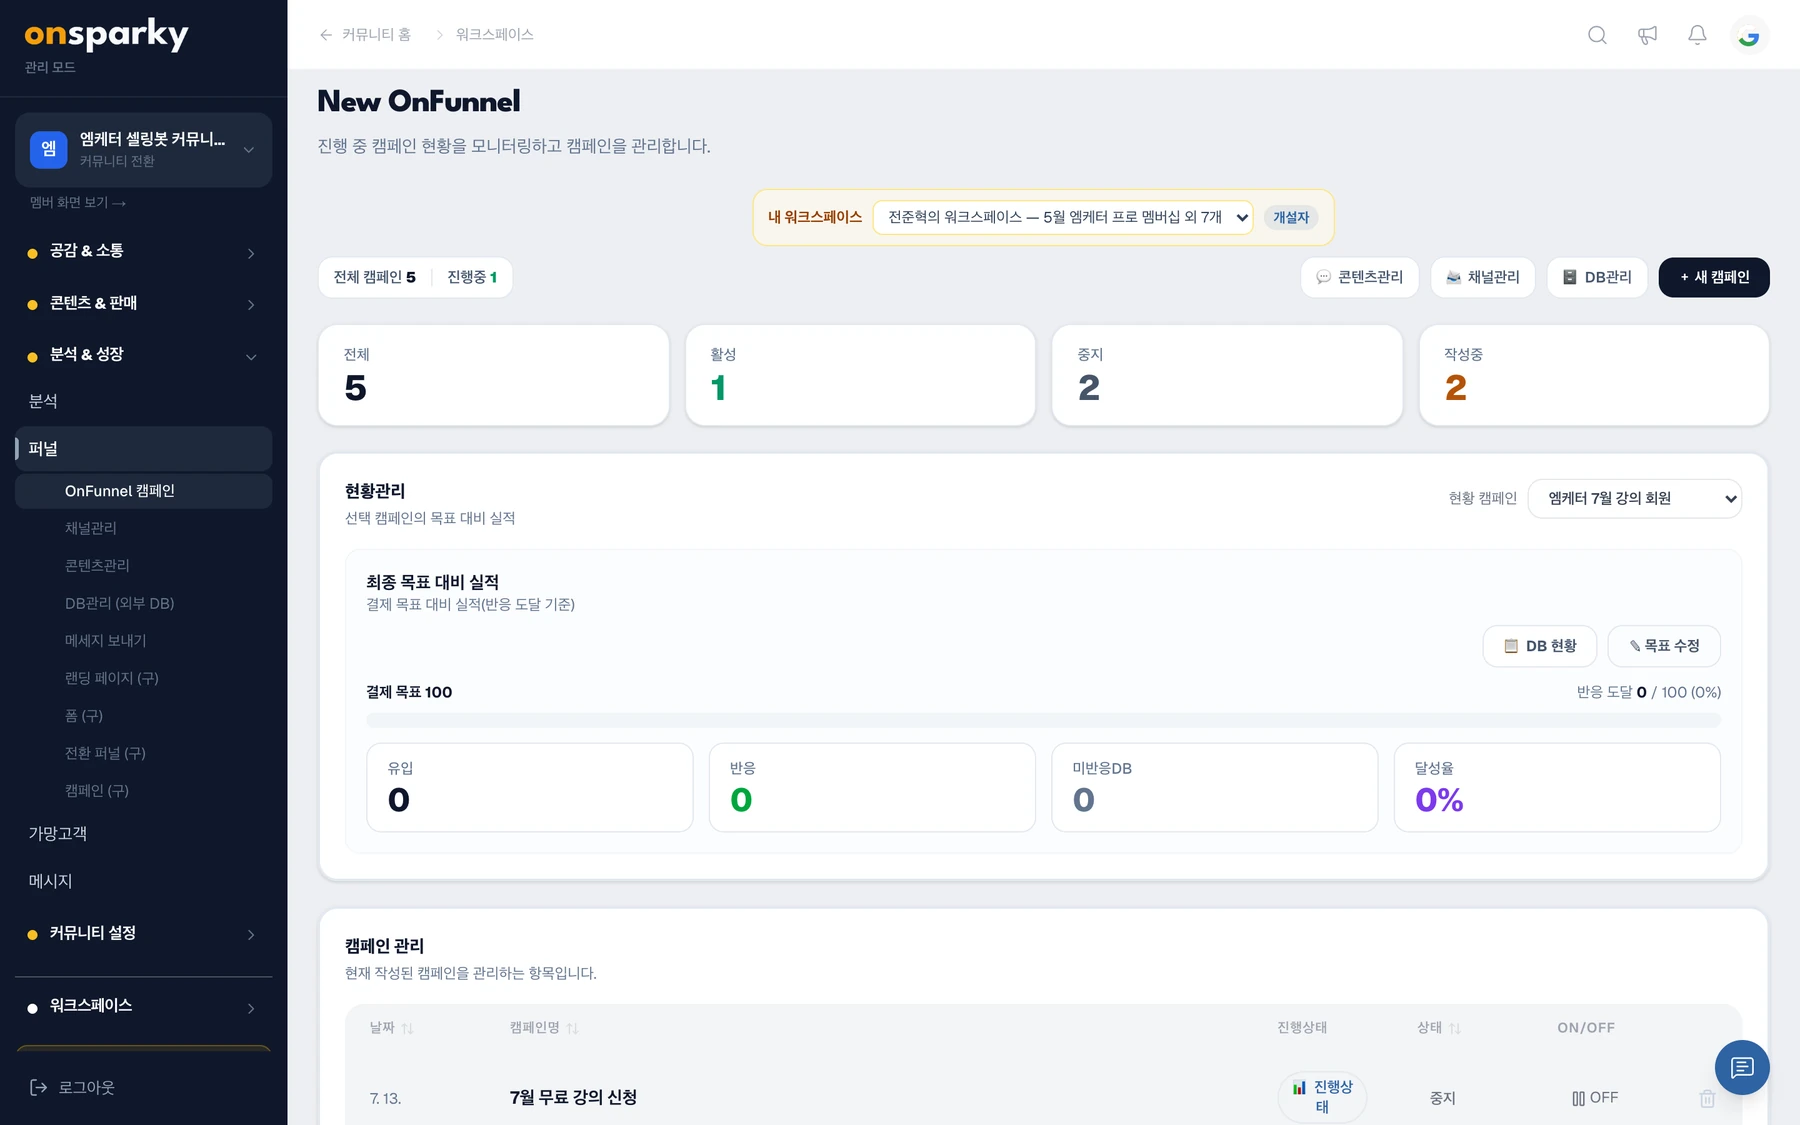The image size is (1800, 1125).
Task: Click the 미반응DB 0 metric card
Action: tap(1214, 787)
